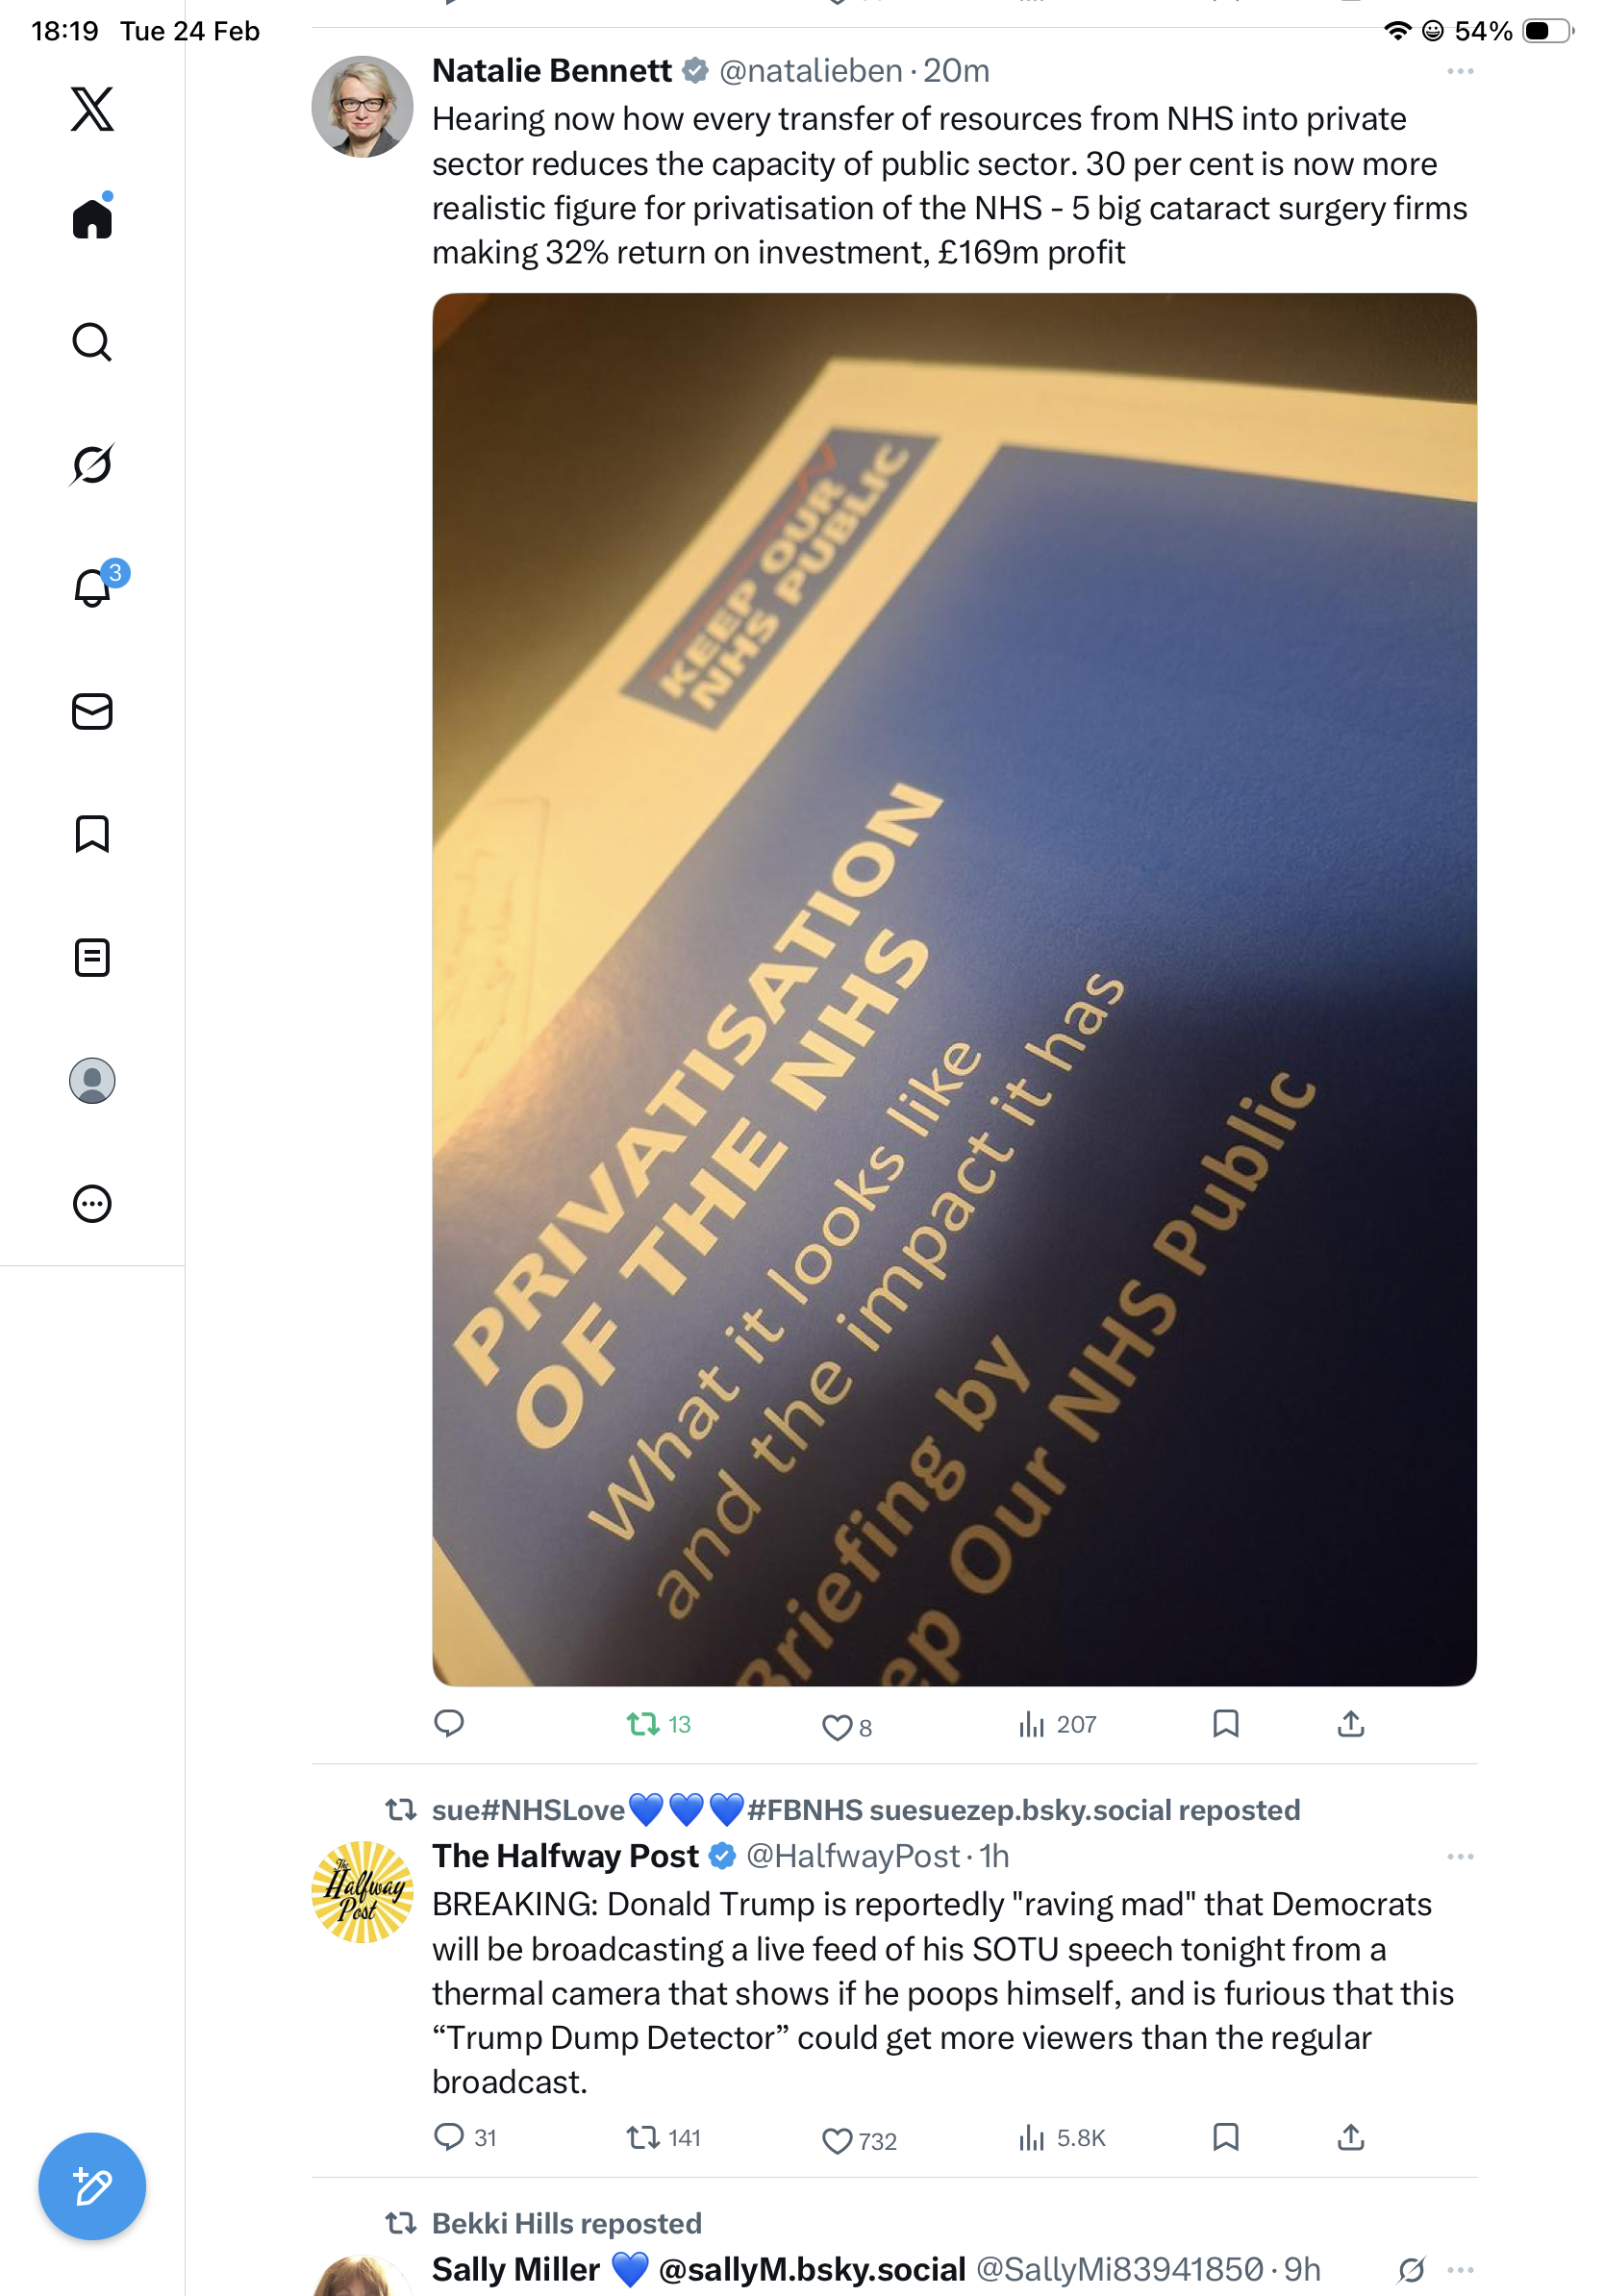This screenshot has height=2296, width=1604.
Task: Expand the More circle menu in the sidebar
Action: [92, 1203]
